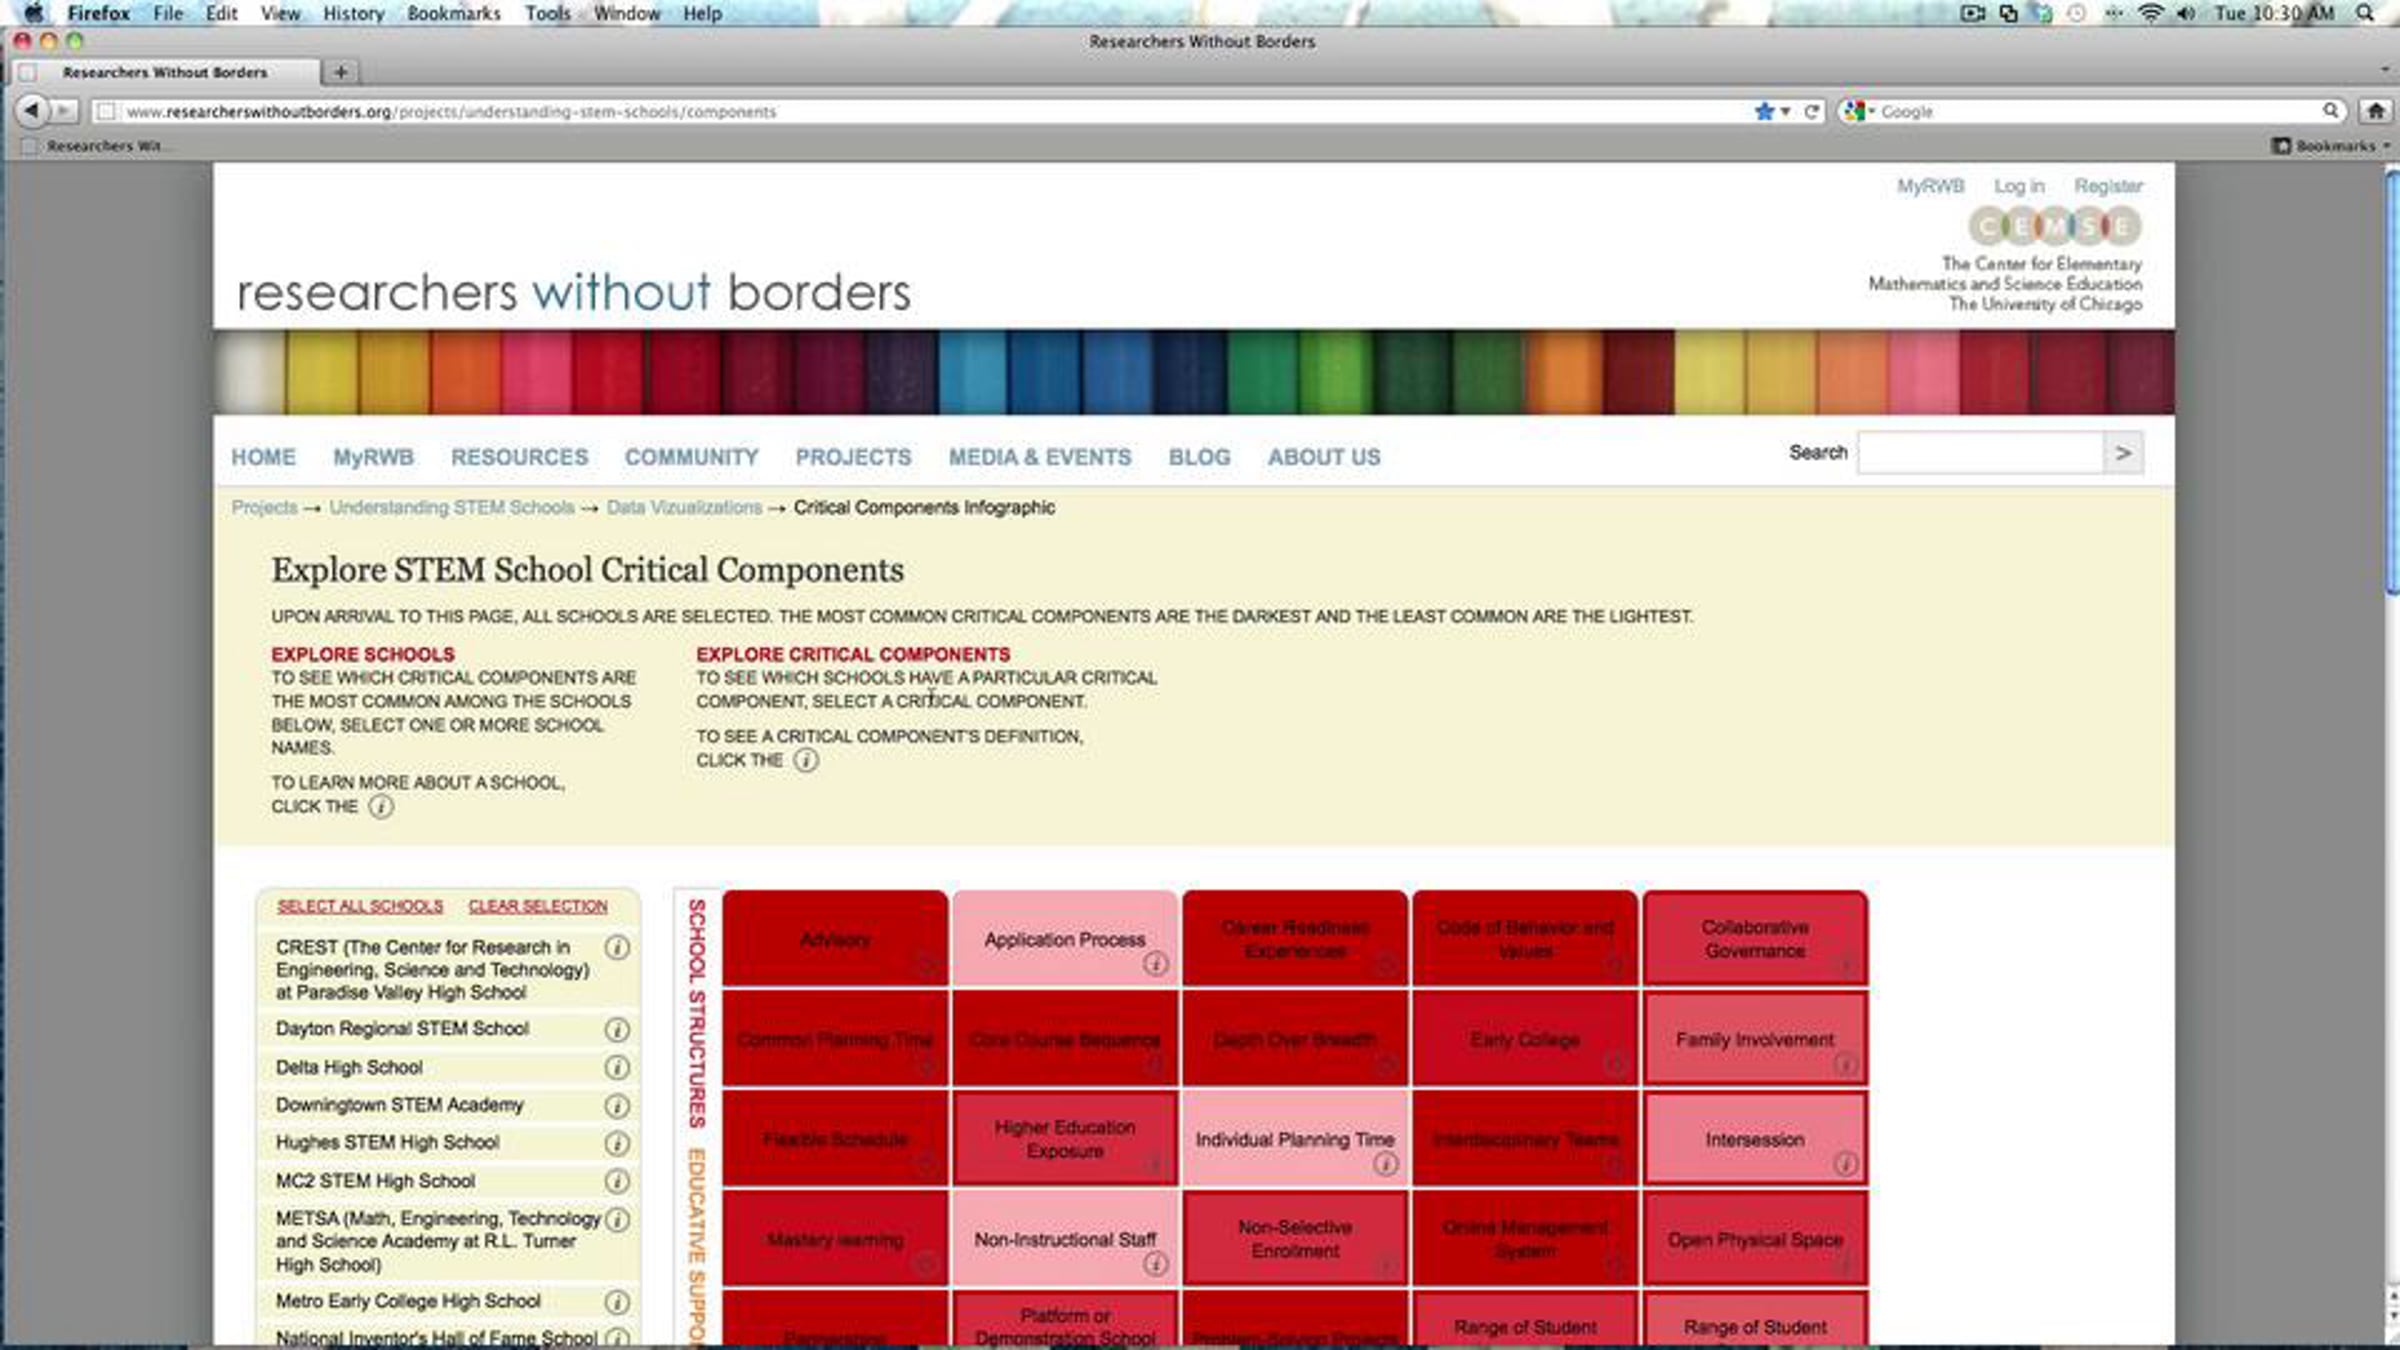The image size is (2400, 1350).
Task: View info for Hughes STEM High School
Action: pyautogui.click(x=617, y=1143)
